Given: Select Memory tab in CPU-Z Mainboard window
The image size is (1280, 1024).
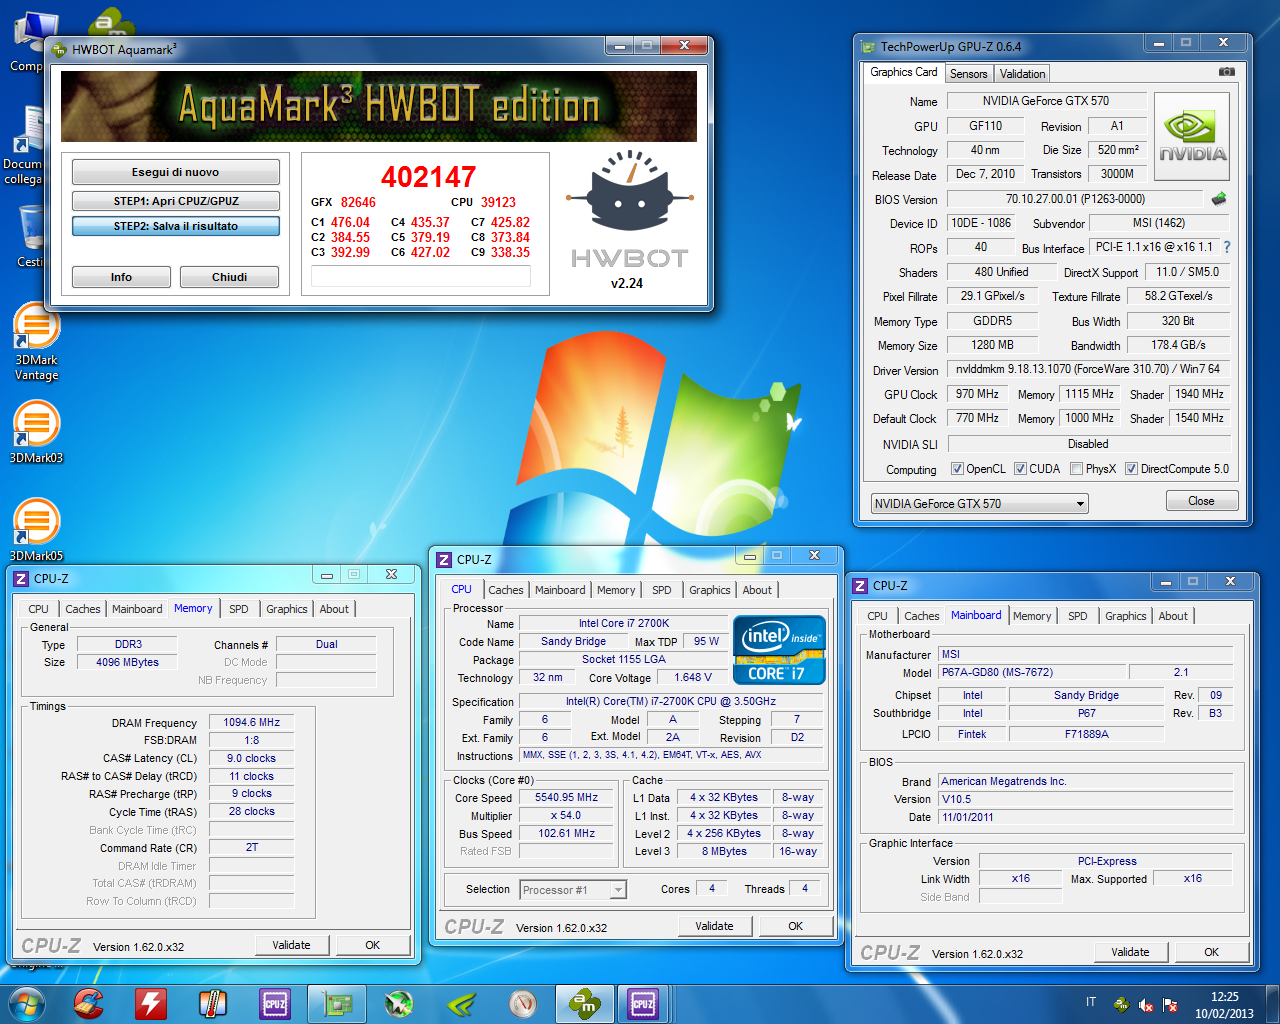Looking at the screenshot, I should 1032,616.
